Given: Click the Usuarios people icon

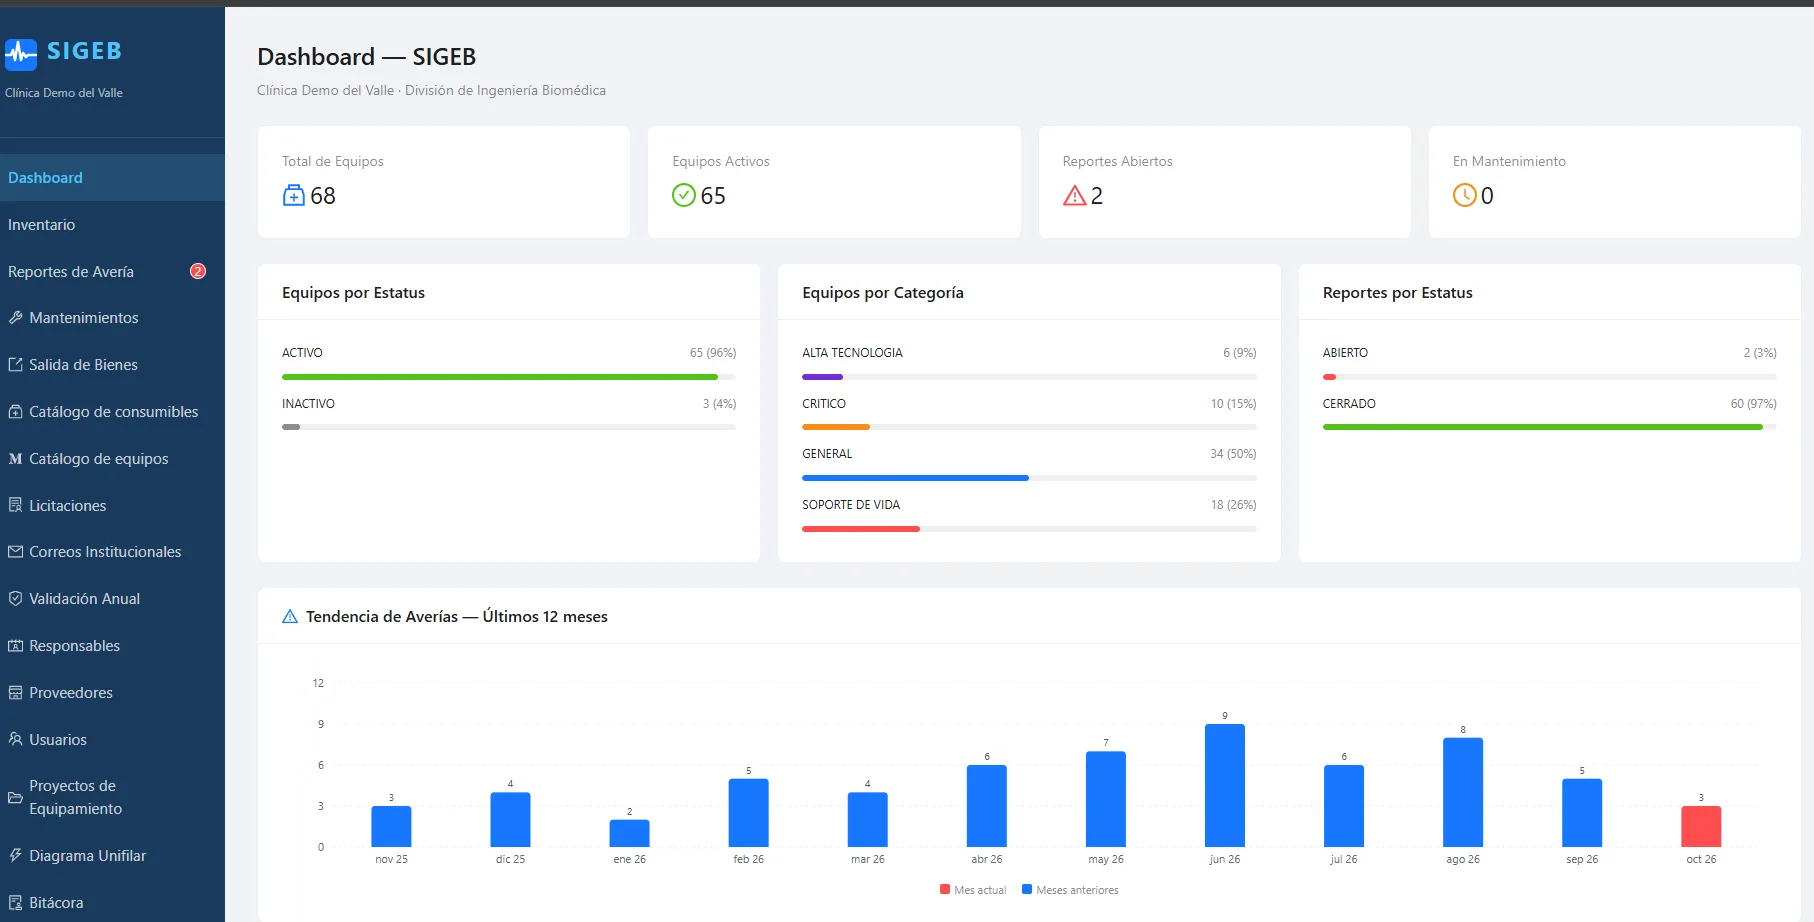Looking at the screenshot, I should (x=15, y=740).
